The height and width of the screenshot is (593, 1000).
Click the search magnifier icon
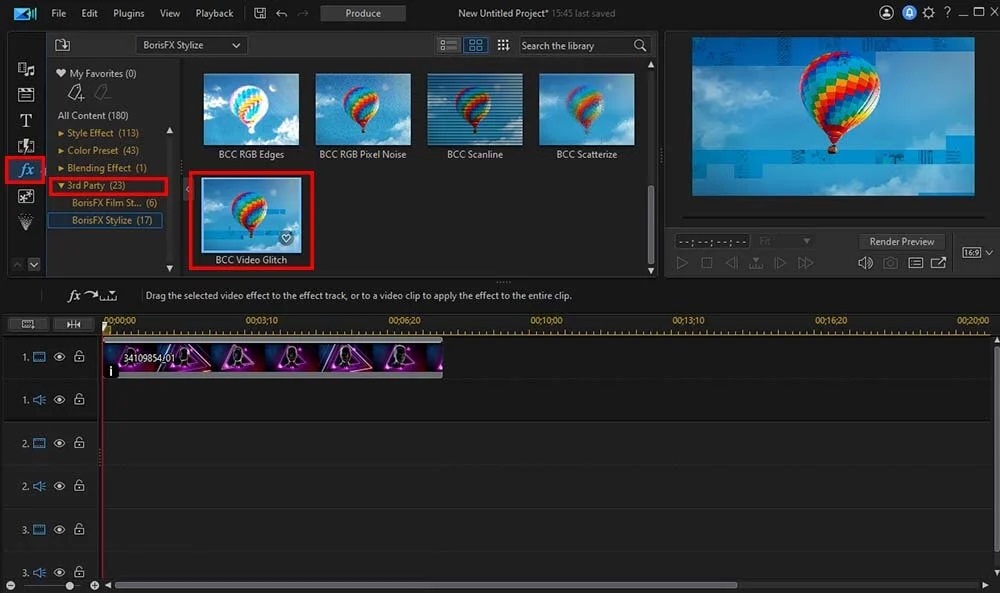[x=640, y=45]
